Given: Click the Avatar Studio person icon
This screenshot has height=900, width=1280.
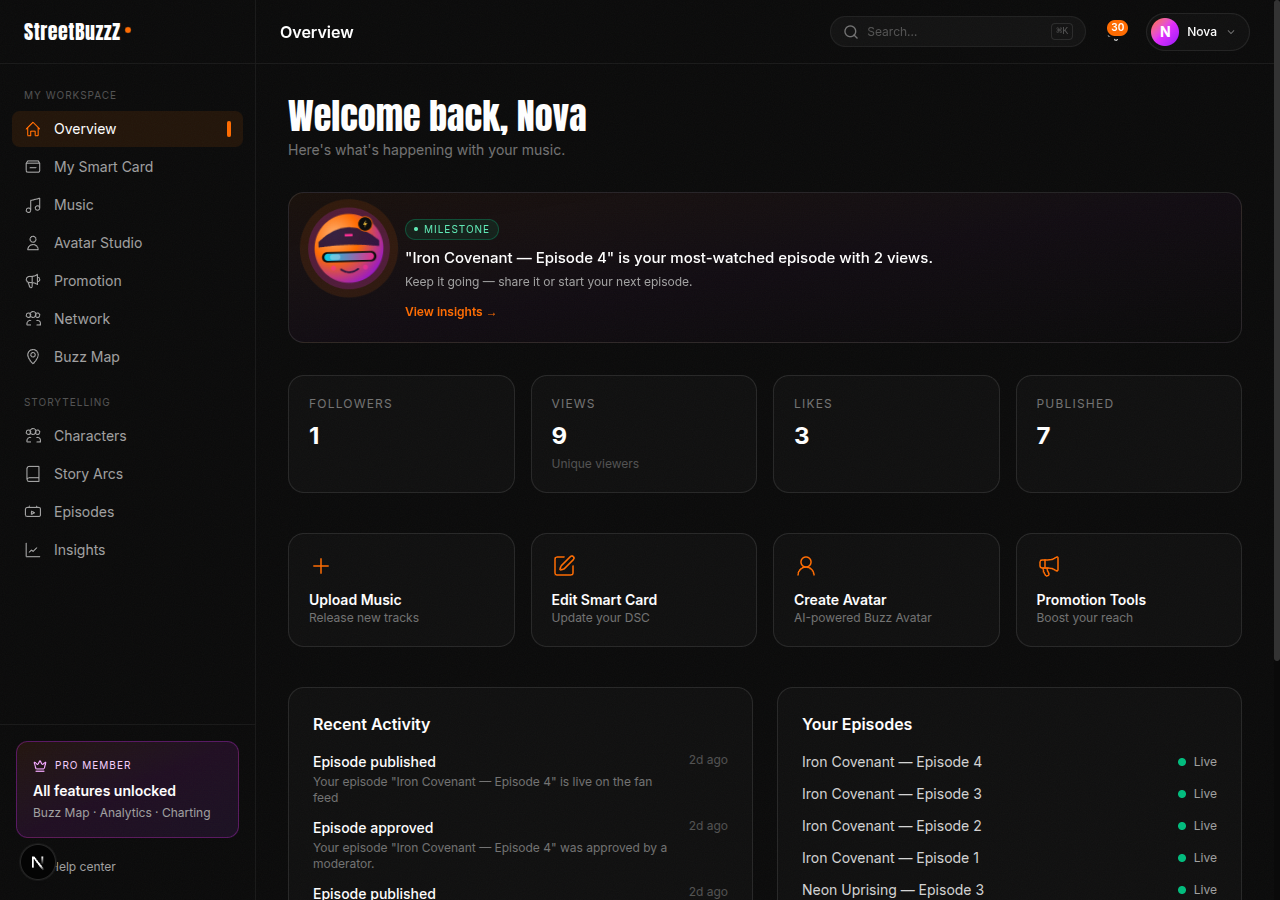Looking at the screenshot, I should pos(33,243).
